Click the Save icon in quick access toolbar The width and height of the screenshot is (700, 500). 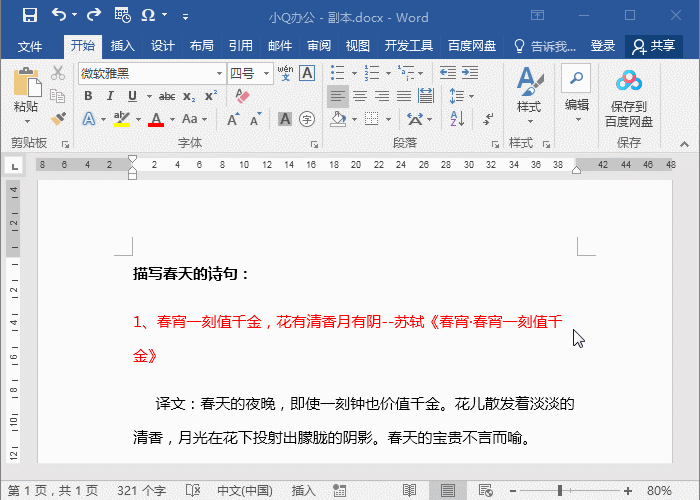30,15
